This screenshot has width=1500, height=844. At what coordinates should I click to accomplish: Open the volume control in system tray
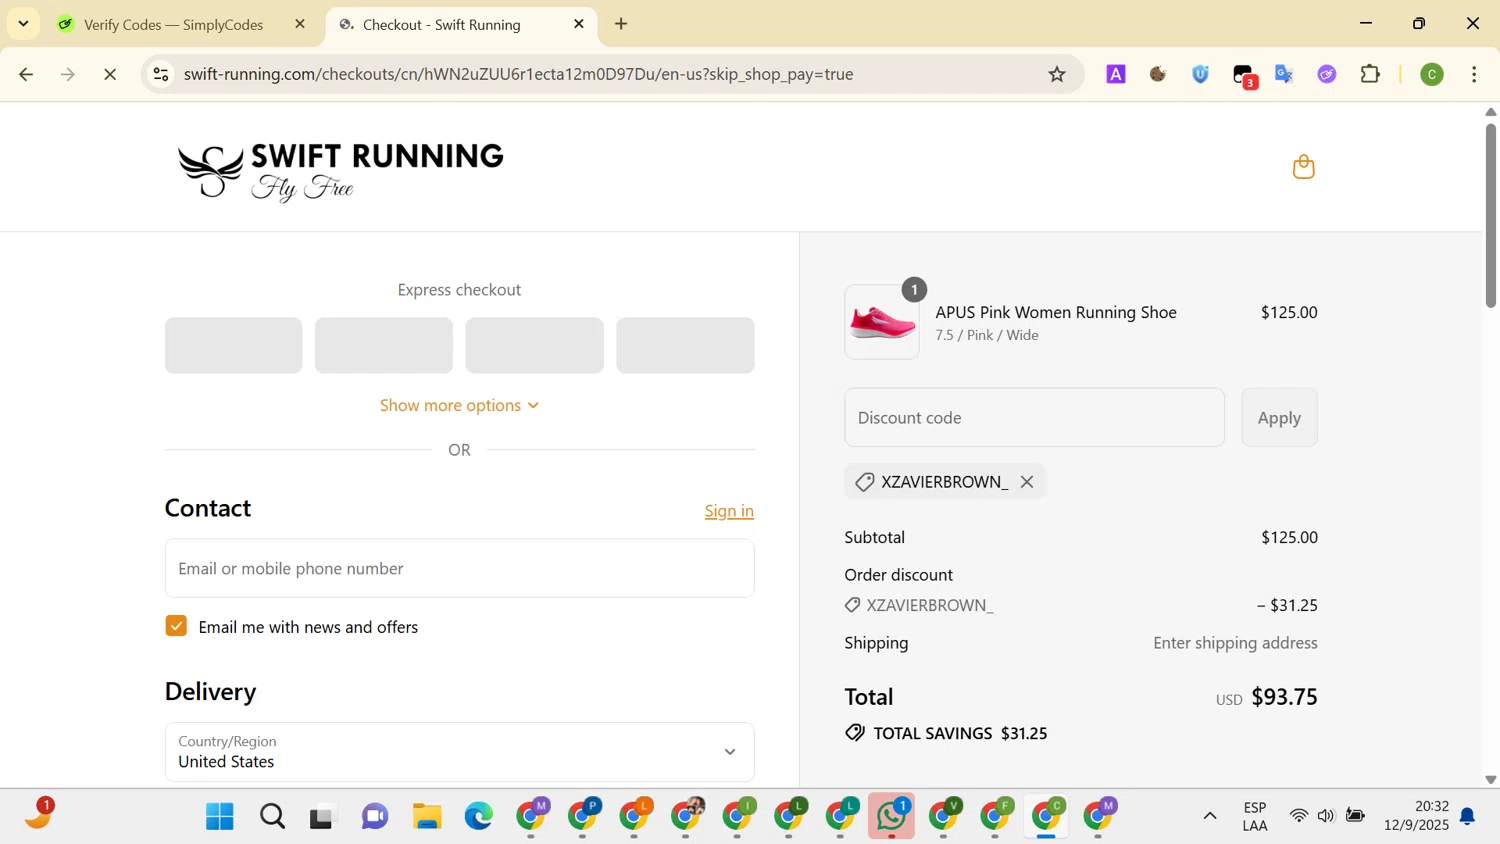point(1326,817)
